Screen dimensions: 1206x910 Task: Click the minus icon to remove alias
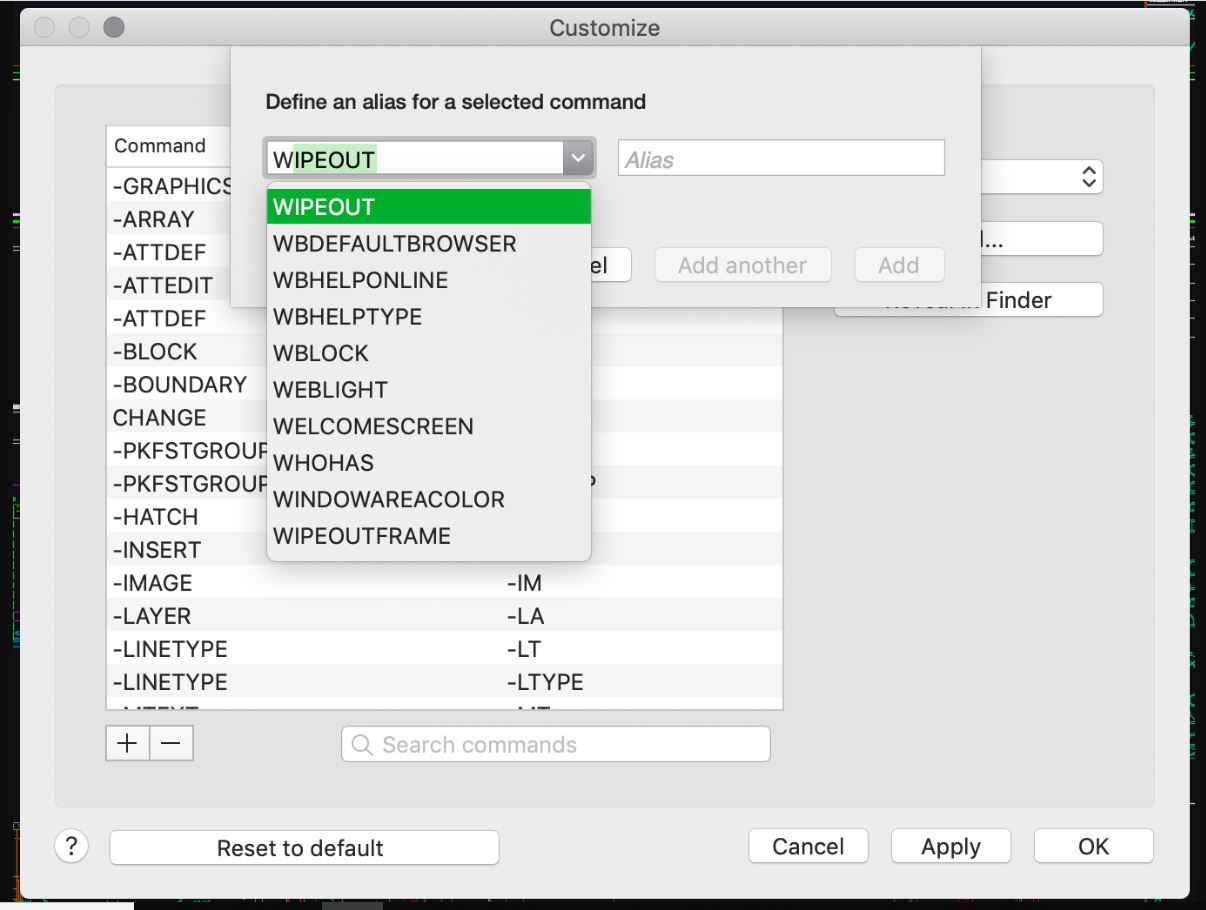pos(172,744)
